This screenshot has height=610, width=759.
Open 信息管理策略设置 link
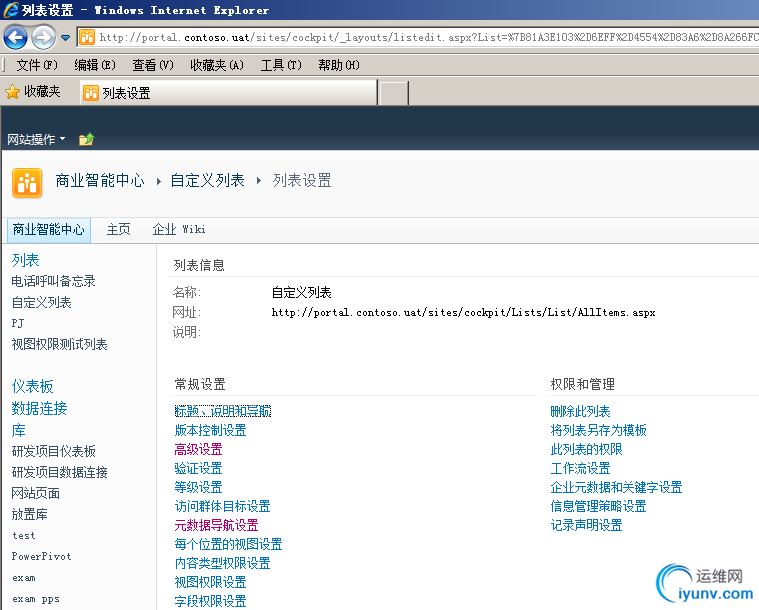pyautogui.click(x=598, y=506)
